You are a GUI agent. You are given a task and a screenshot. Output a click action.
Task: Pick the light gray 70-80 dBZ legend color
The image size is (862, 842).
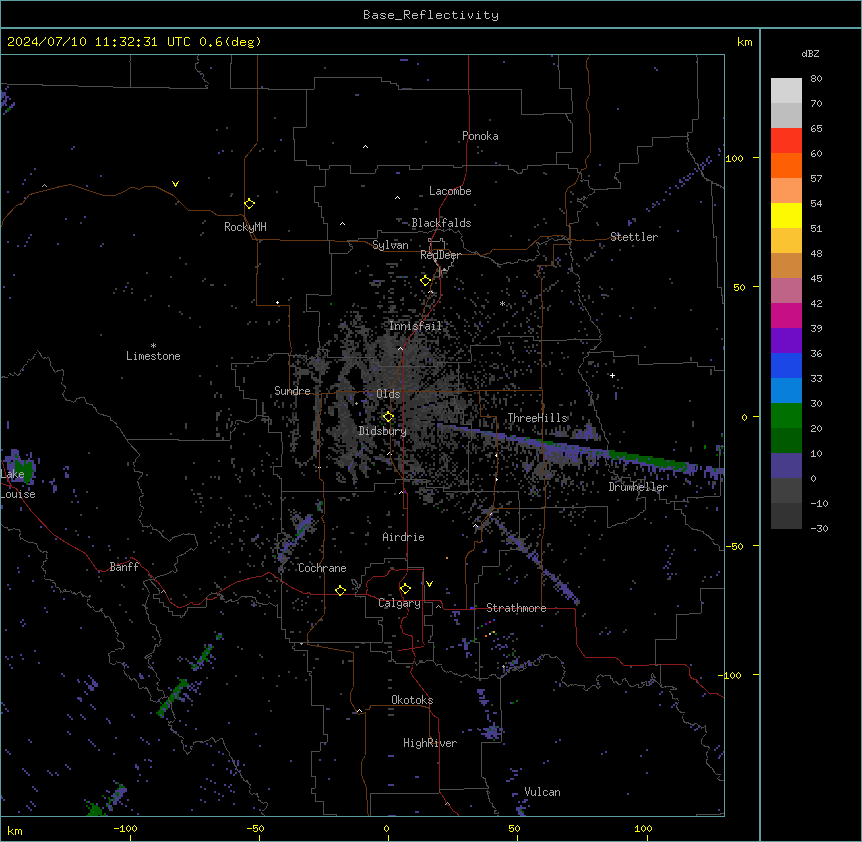click(x=786, y=91)
